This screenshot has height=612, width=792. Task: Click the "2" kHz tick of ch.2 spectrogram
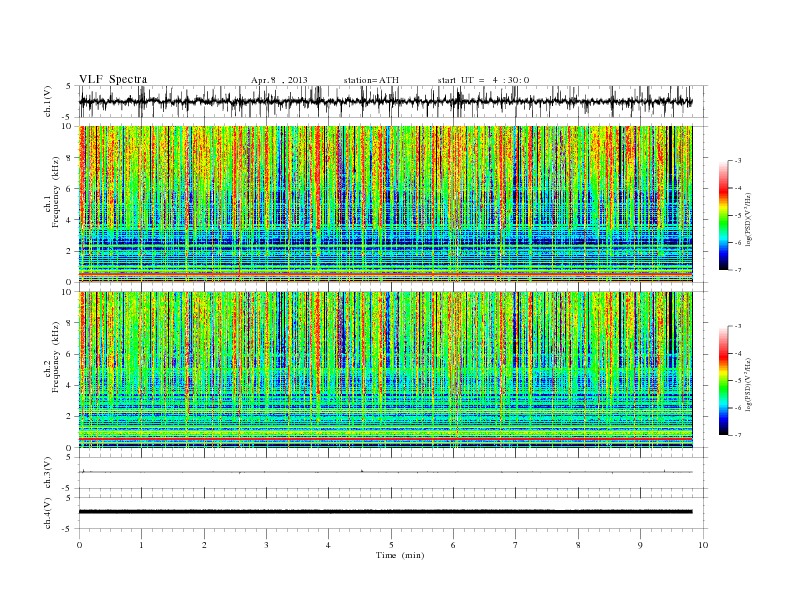pyautogui.click(x=69, y=417)
